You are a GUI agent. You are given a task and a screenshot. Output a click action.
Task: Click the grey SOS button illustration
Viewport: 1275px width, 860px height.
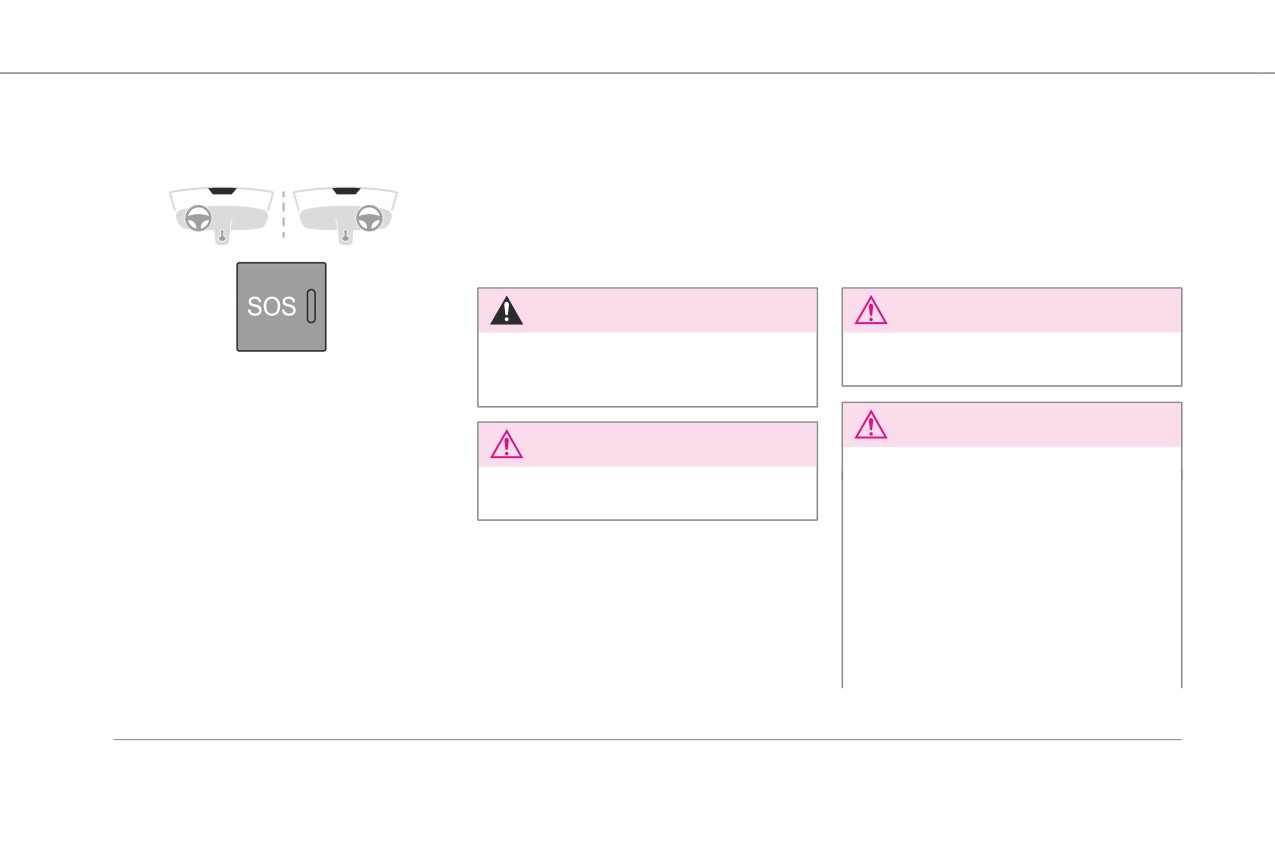tap(281, 307)
